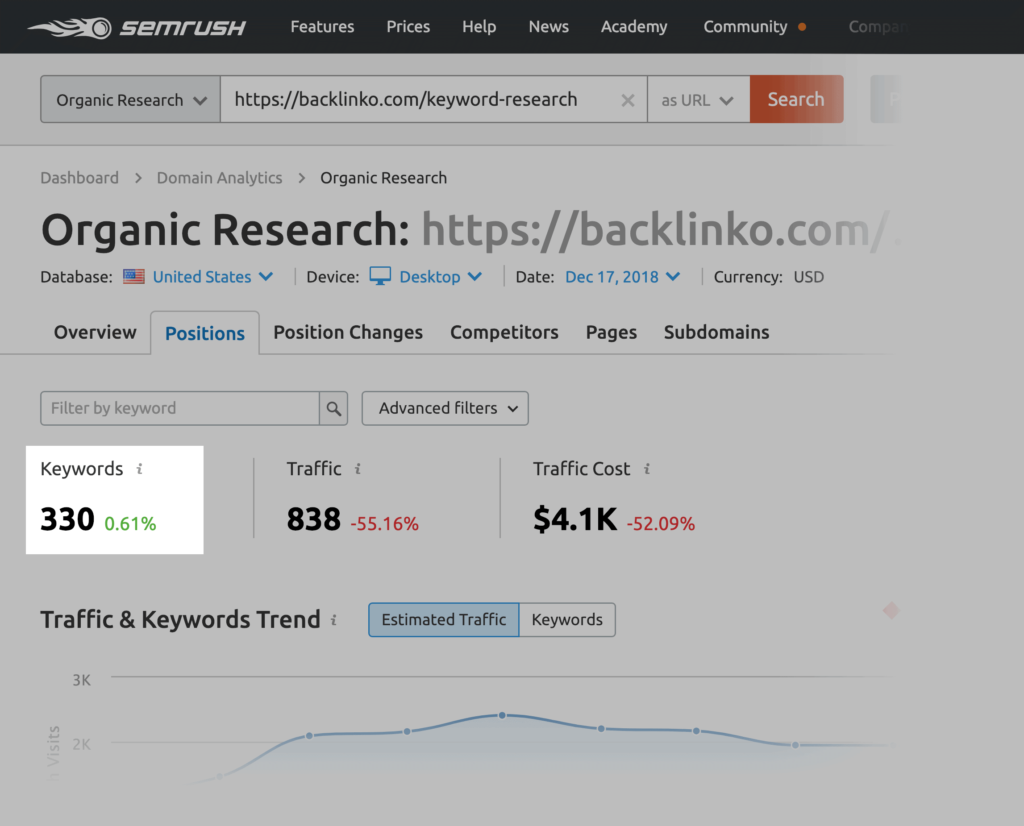Click the chart peak data point

[x=502, y=716]
